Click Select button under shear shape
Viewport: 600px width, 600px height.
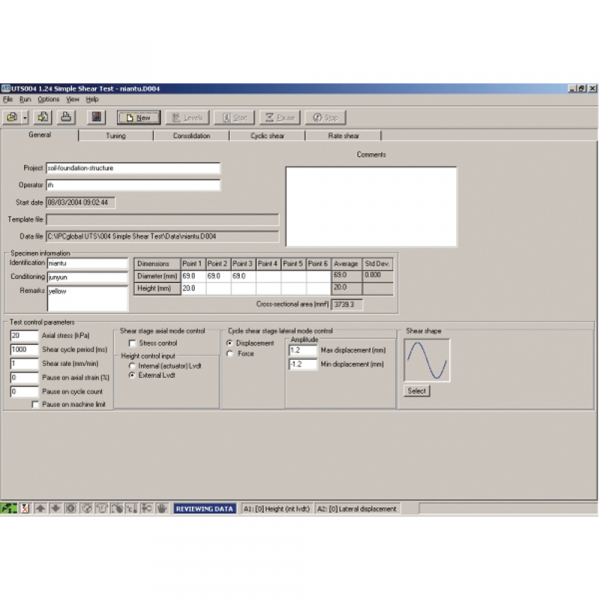point(417,391)
